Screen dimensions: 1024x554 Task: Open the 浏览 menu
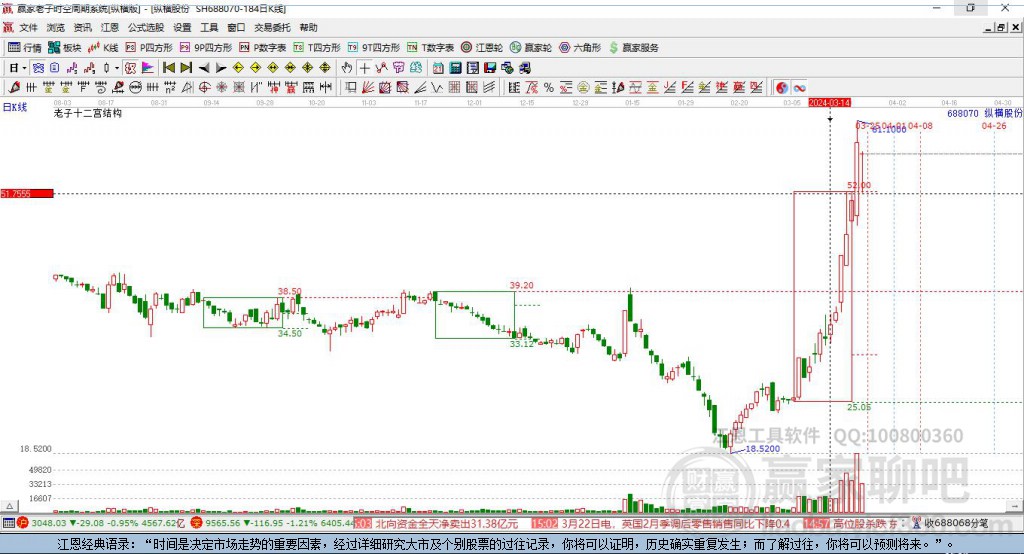[x=56, y=27]
